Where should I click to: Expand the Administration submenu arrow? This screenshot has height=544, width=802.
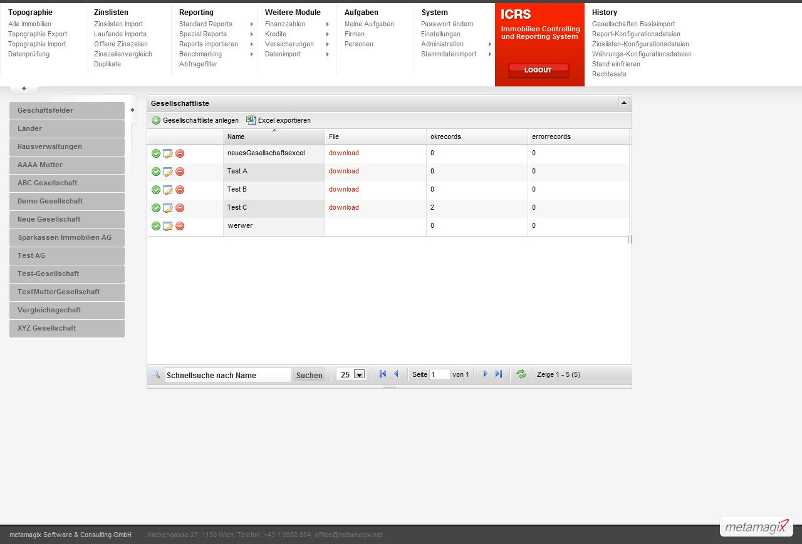(489, 44)
